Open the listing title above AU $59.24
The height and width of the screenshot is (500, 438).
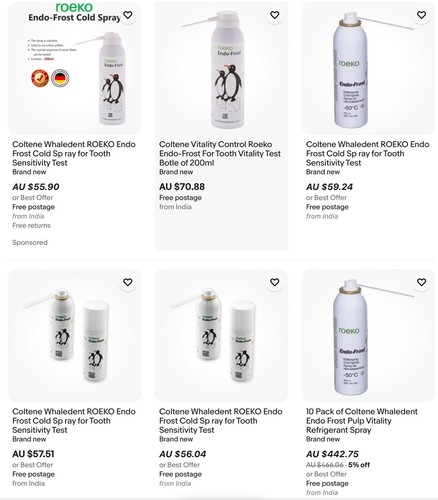tap(368, 154)
